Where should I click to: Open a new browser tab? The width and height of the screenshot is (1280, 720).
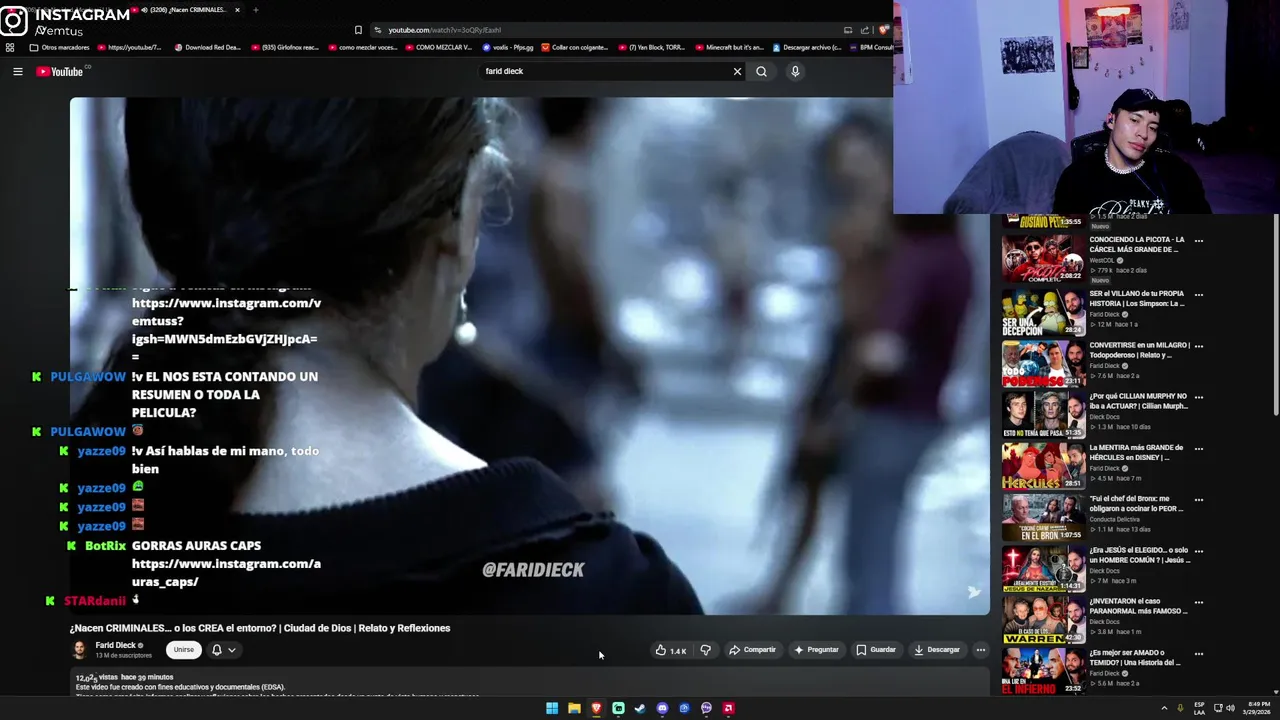[255, 10]
